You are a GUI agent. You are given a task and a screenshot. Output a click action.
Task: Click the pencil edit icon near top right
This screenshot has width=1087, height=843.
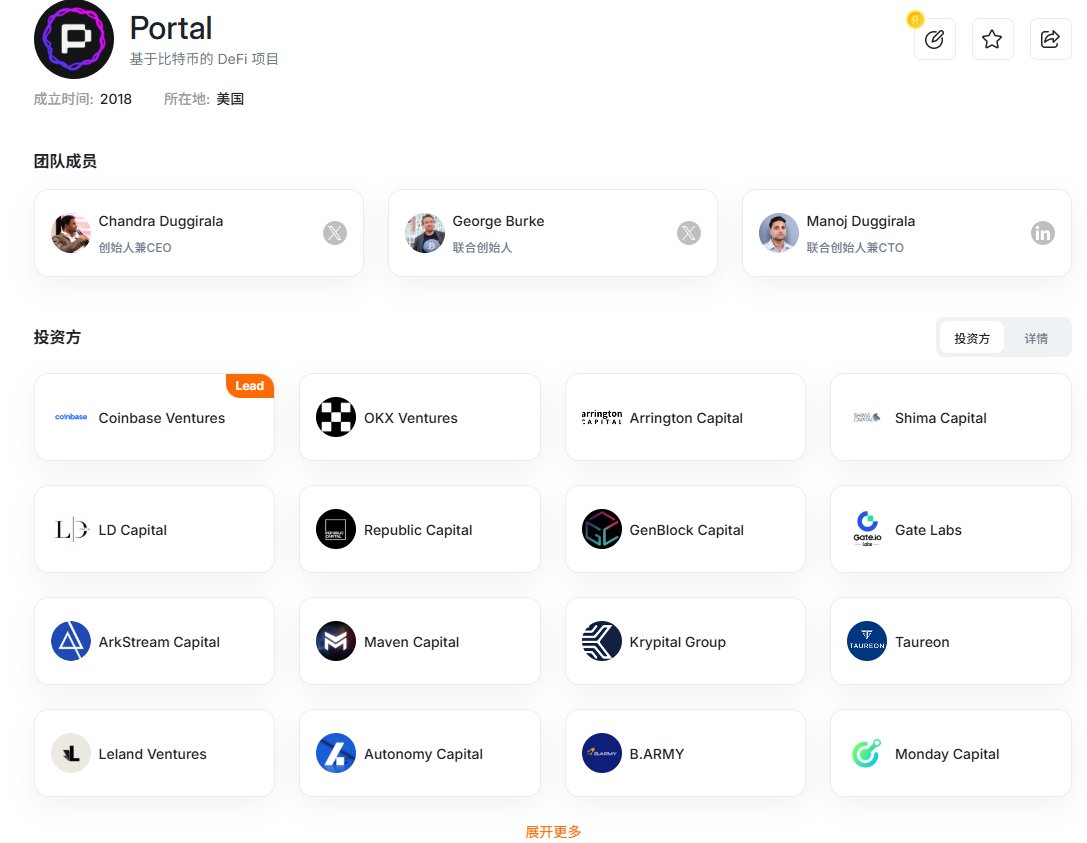935,39
